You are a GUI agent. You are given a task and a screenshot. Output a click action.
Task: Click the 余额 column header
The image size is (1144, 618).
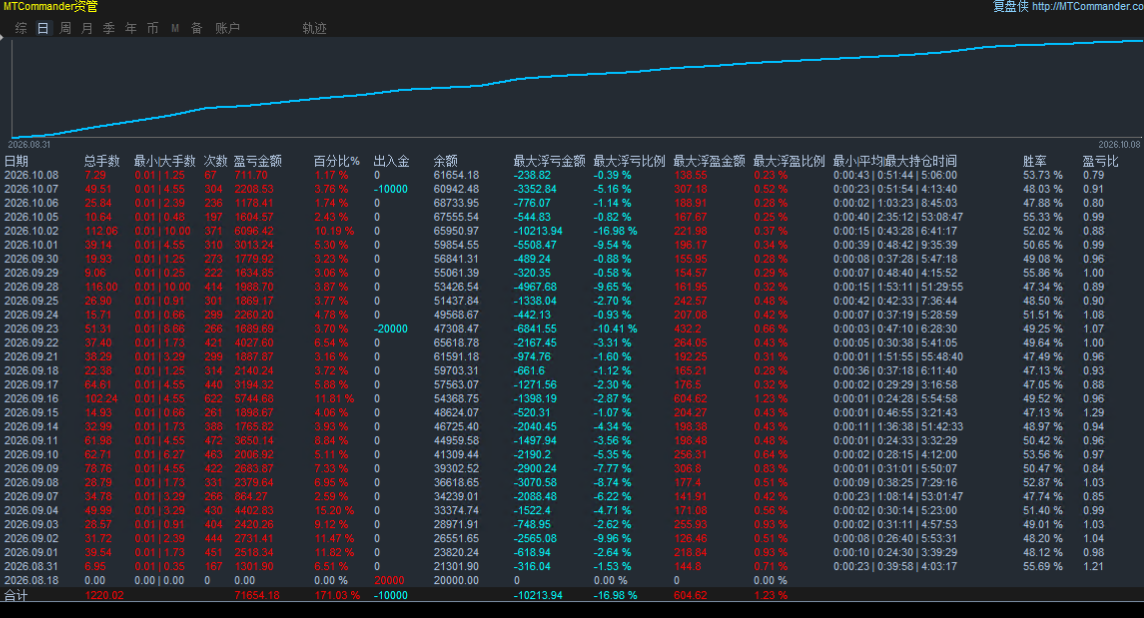click(x=445, y=161)
